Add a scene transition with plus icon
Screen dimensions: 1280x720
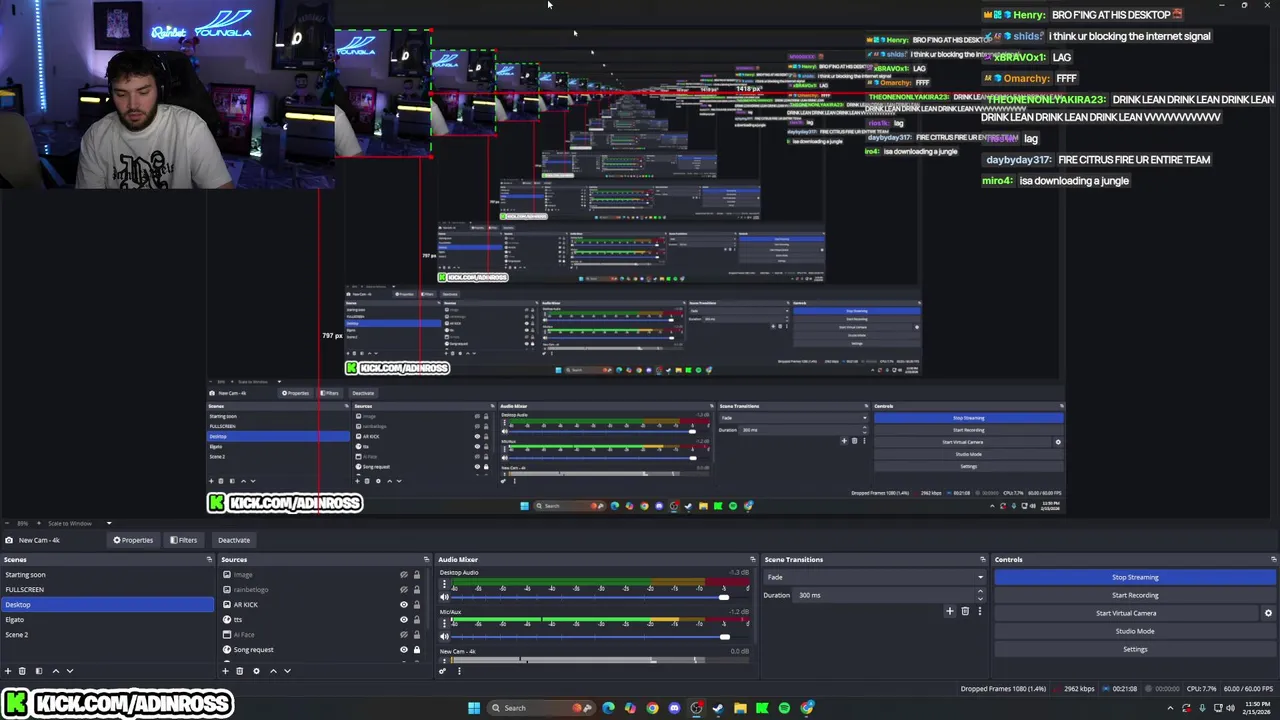pos(950,611)
